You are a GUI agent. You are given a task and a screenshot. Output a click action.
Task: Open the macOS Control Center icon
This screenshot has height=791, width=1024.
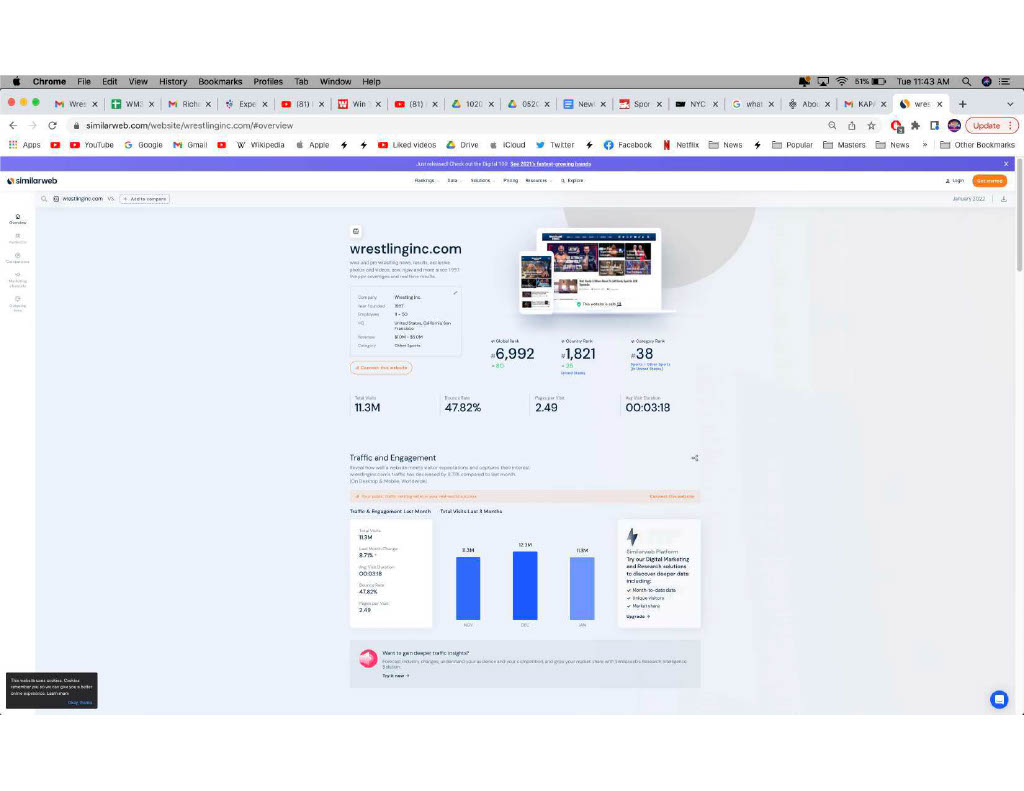click(1004, 82)
